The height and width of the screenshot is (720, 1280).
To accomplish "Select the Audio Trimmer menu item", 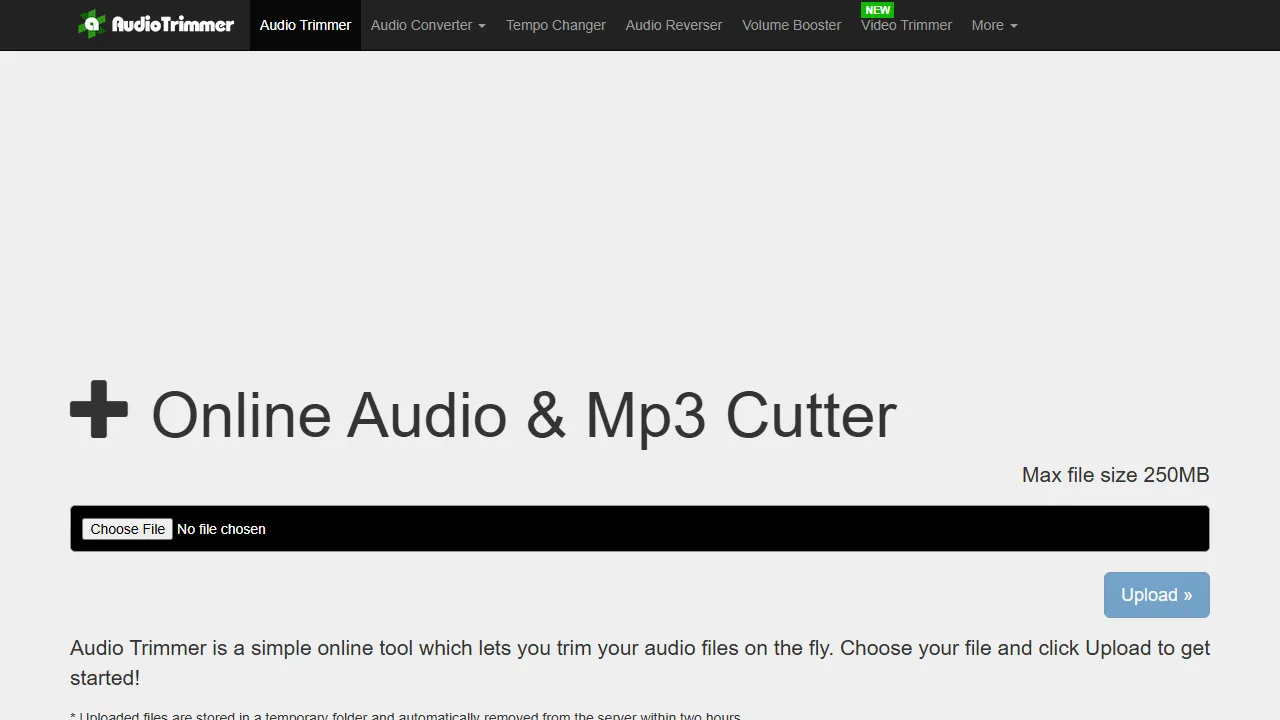I will [305, 25].
